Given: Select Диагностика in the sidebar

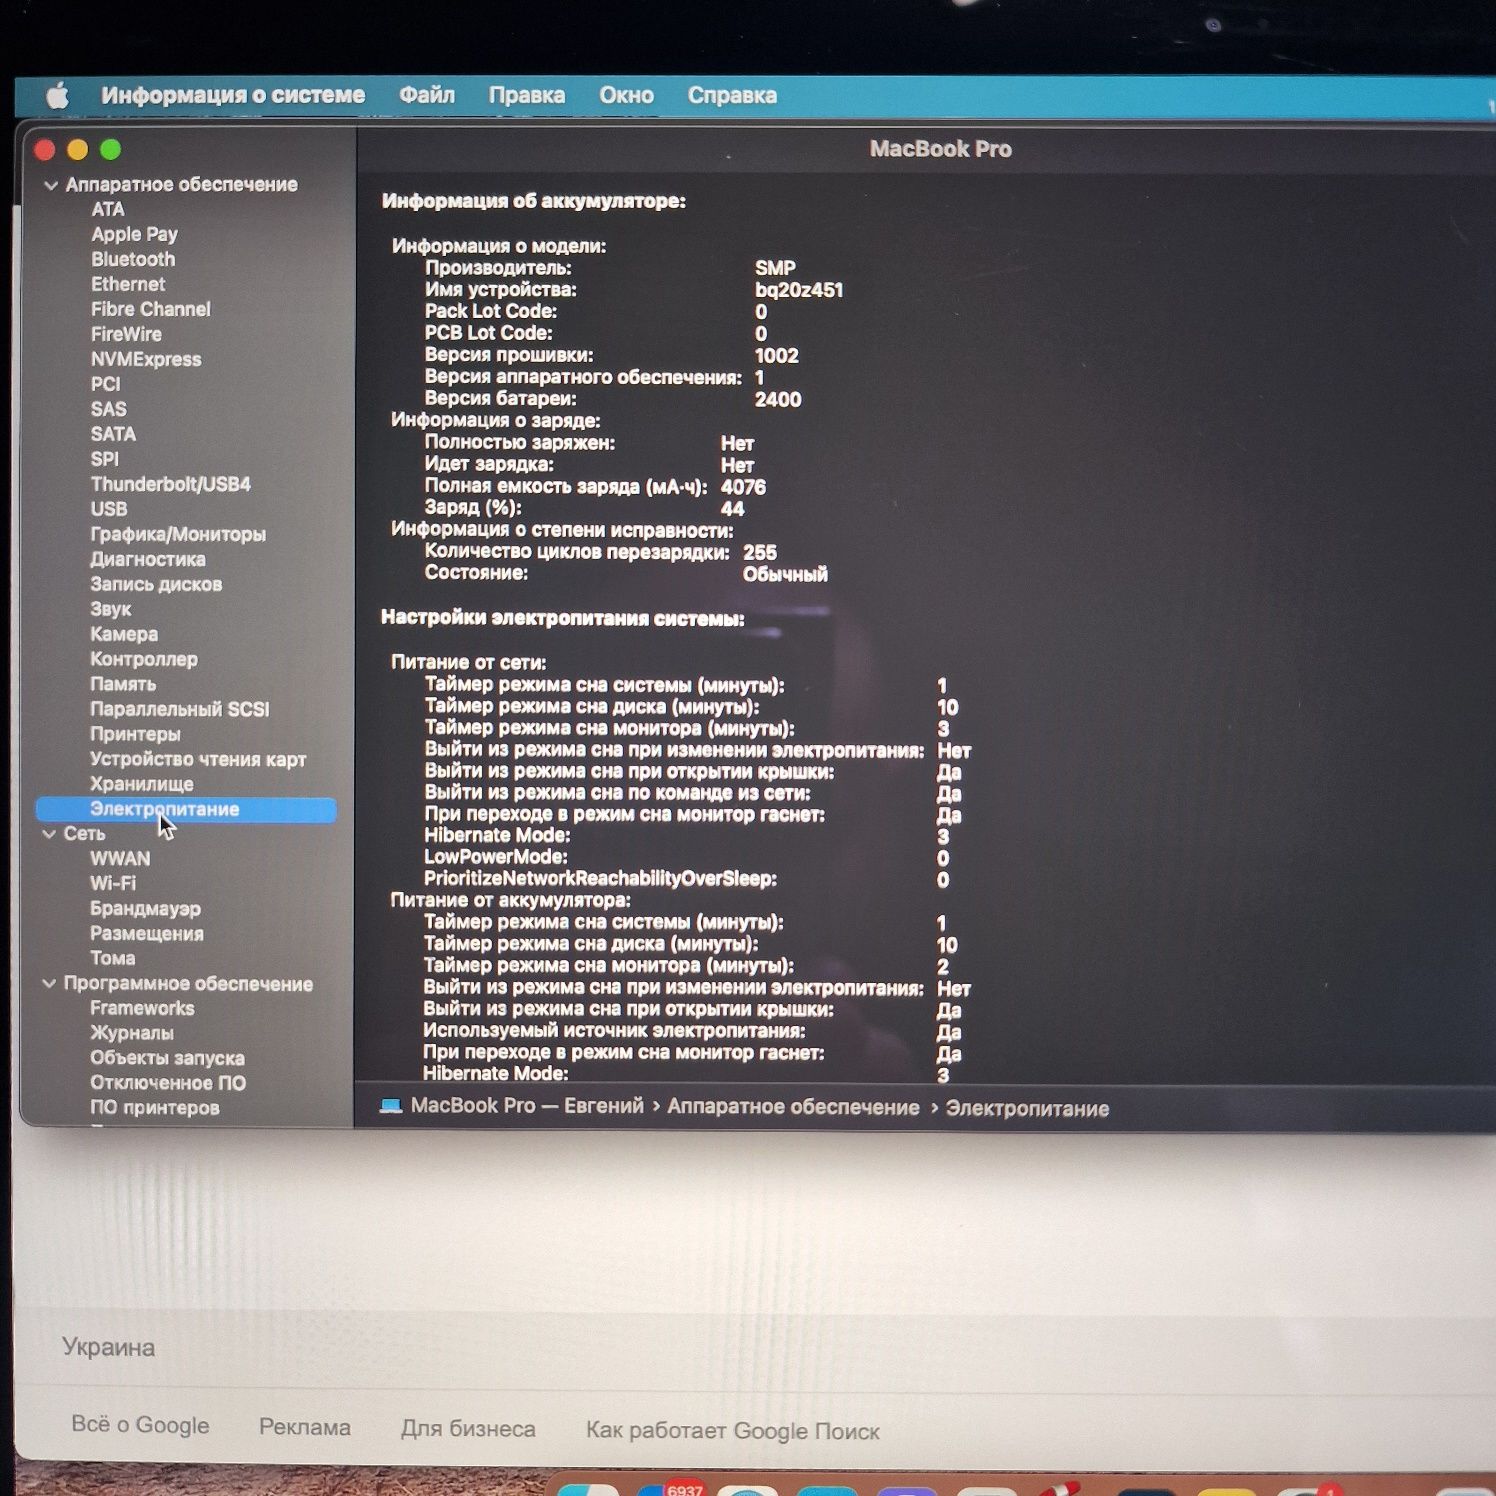Looking at the screenshot, I should [x=148, y=559].
